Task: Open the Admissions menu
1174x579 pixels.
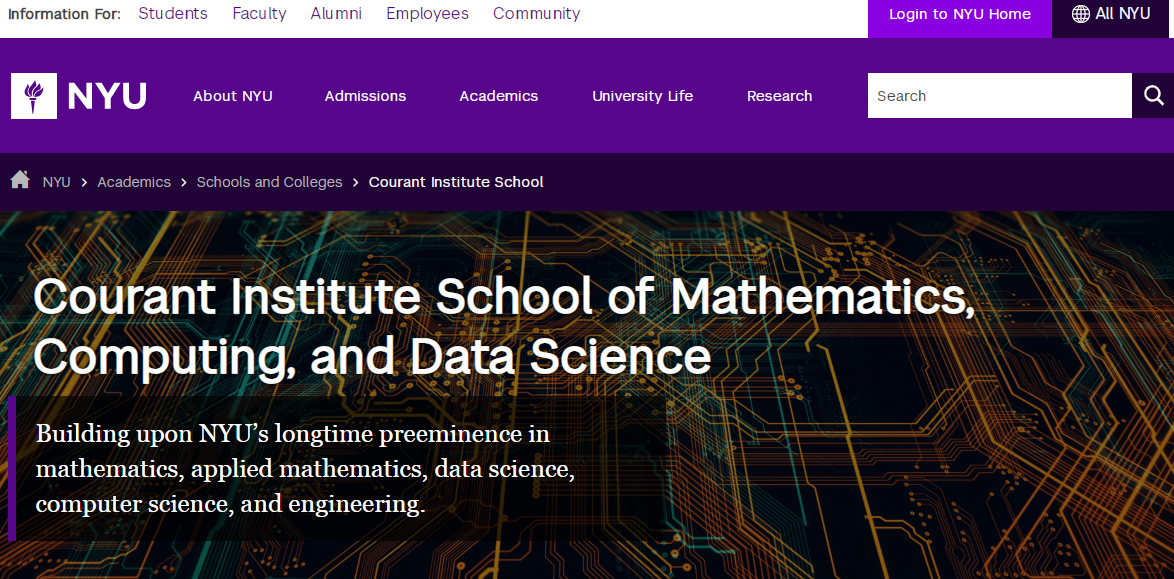Action: point(365,96)
